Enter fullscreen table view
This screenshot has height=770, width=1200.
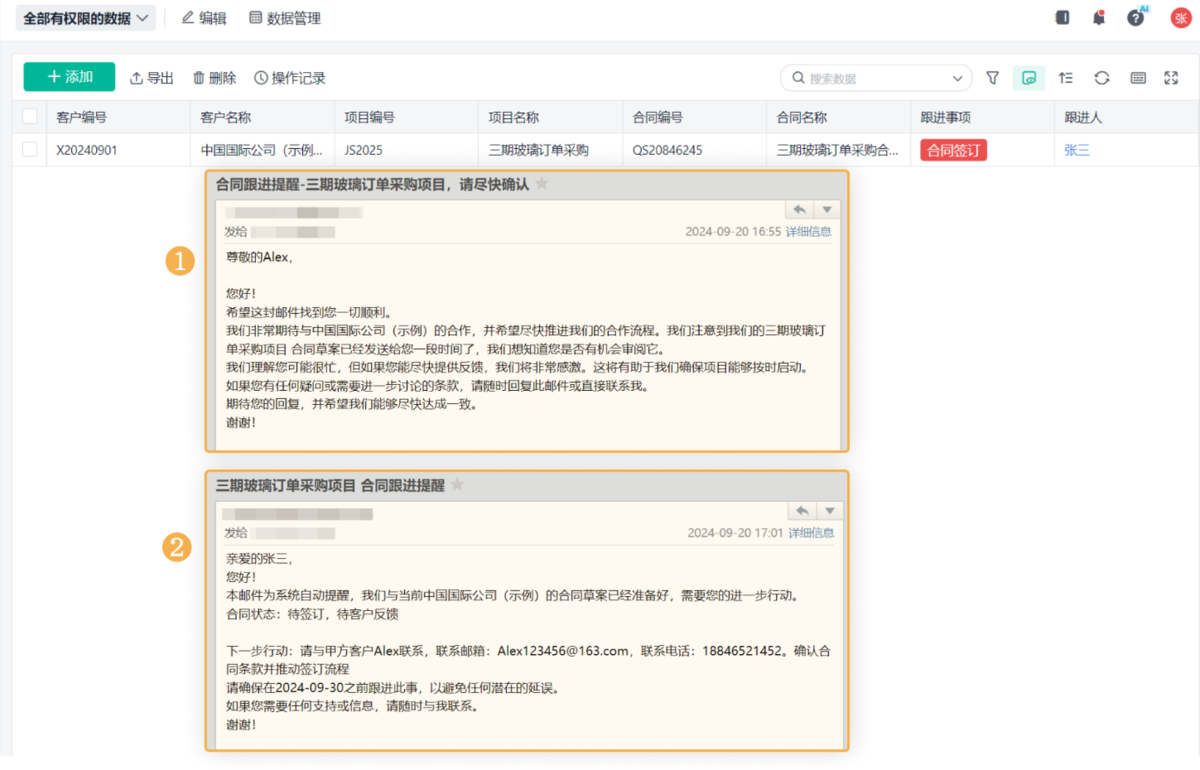pos(1171,78)
